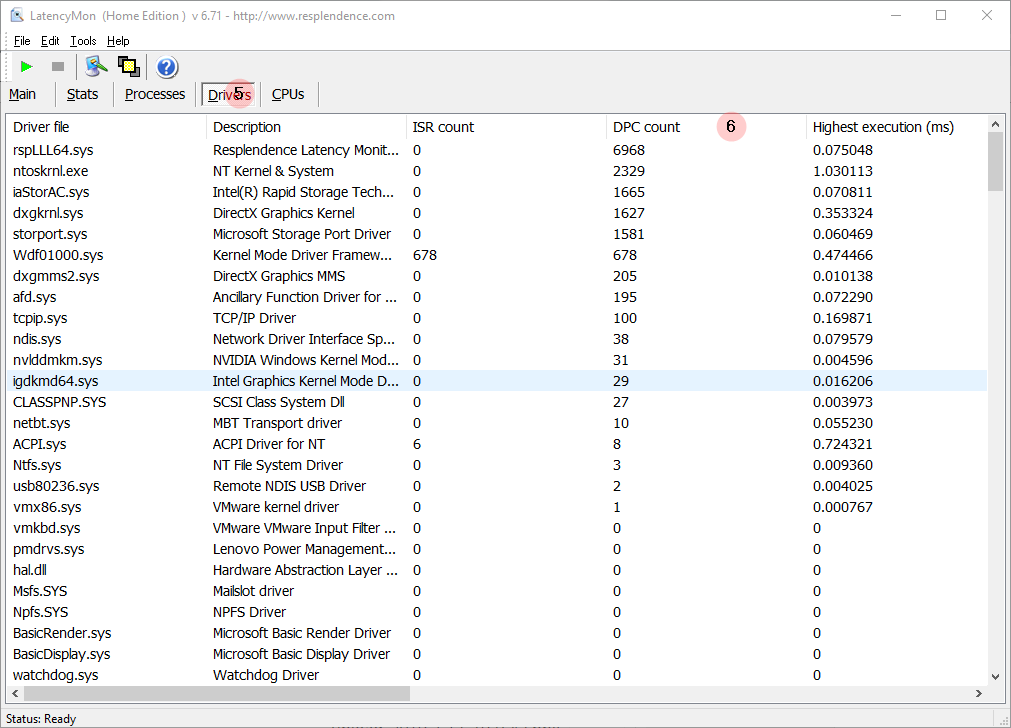Select the pmdrvs.sys driver row

point(496,549)
